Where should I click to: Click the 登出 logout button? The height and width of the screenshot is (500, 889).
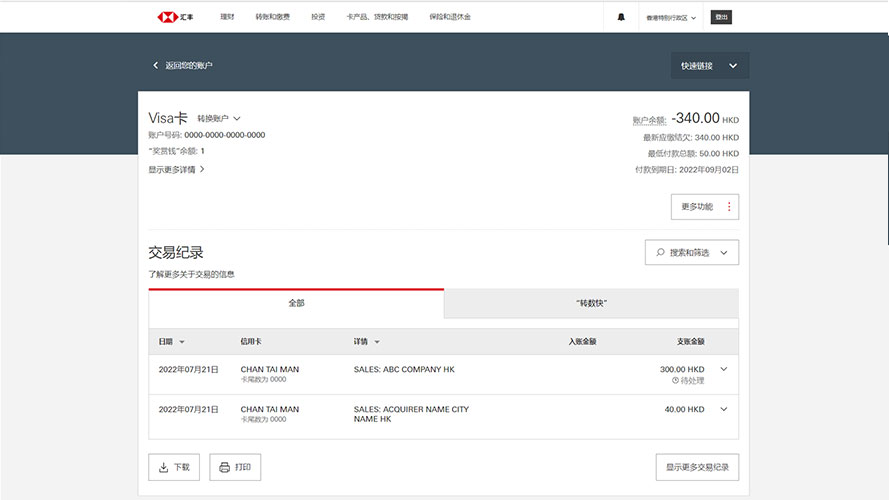click(x=721, y=17)
